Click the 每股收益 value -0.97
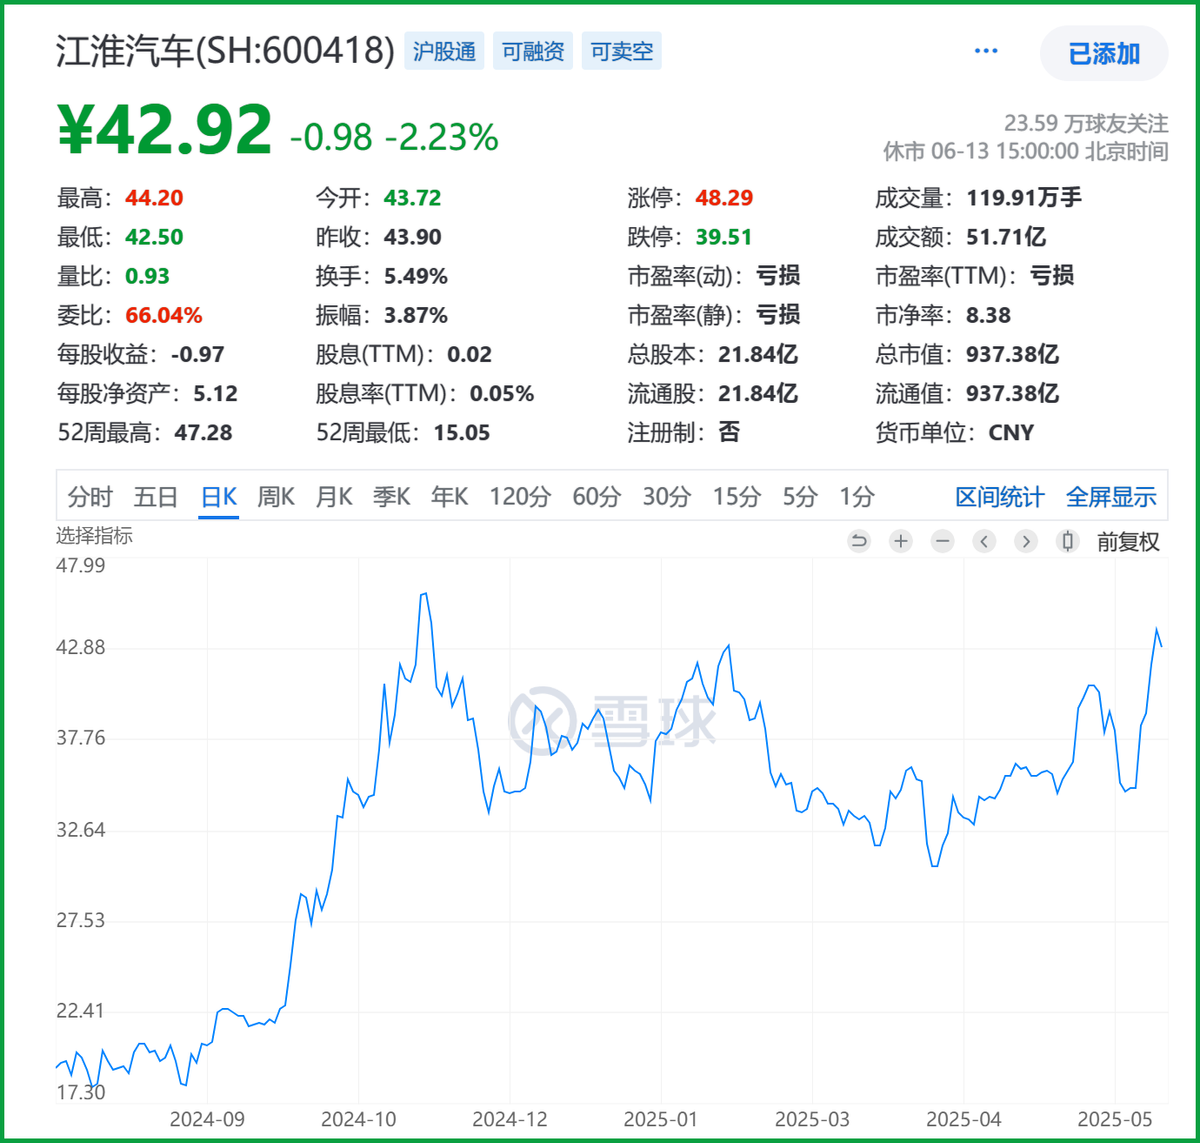The height and width of the screenshot is (1143, 1200). [197, 354]
